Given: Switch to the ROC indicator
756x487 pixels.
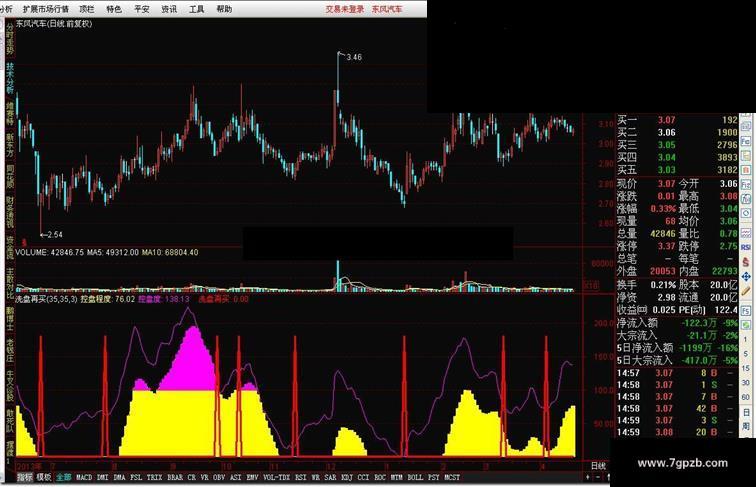Looking at the screenshot, I should pos(380,477).
